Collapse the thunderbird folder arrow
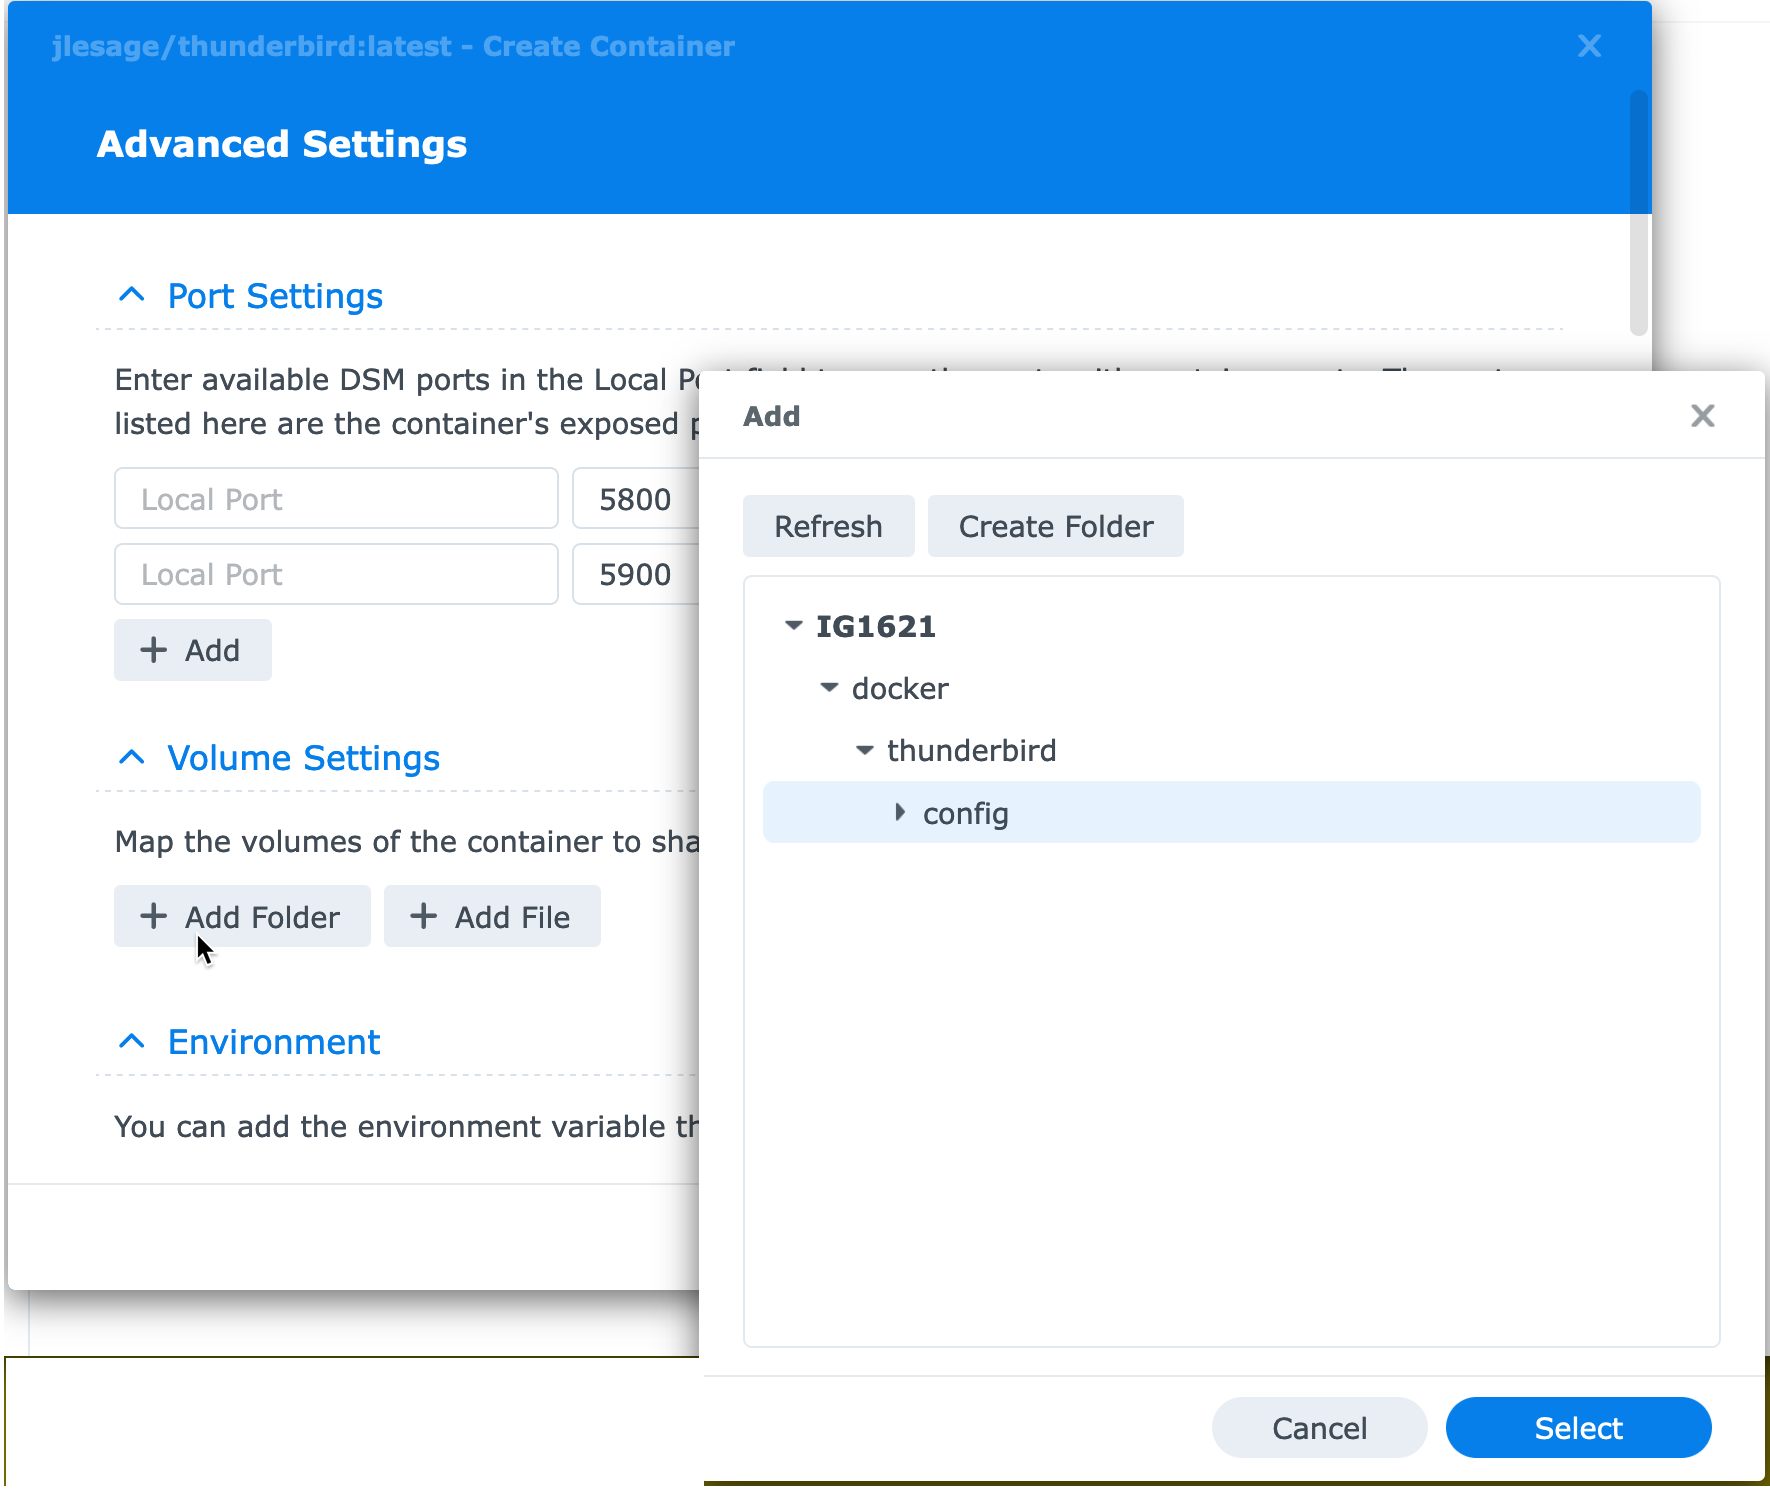Viewport: 1770px width, 1492px height. tap(865, 749)
